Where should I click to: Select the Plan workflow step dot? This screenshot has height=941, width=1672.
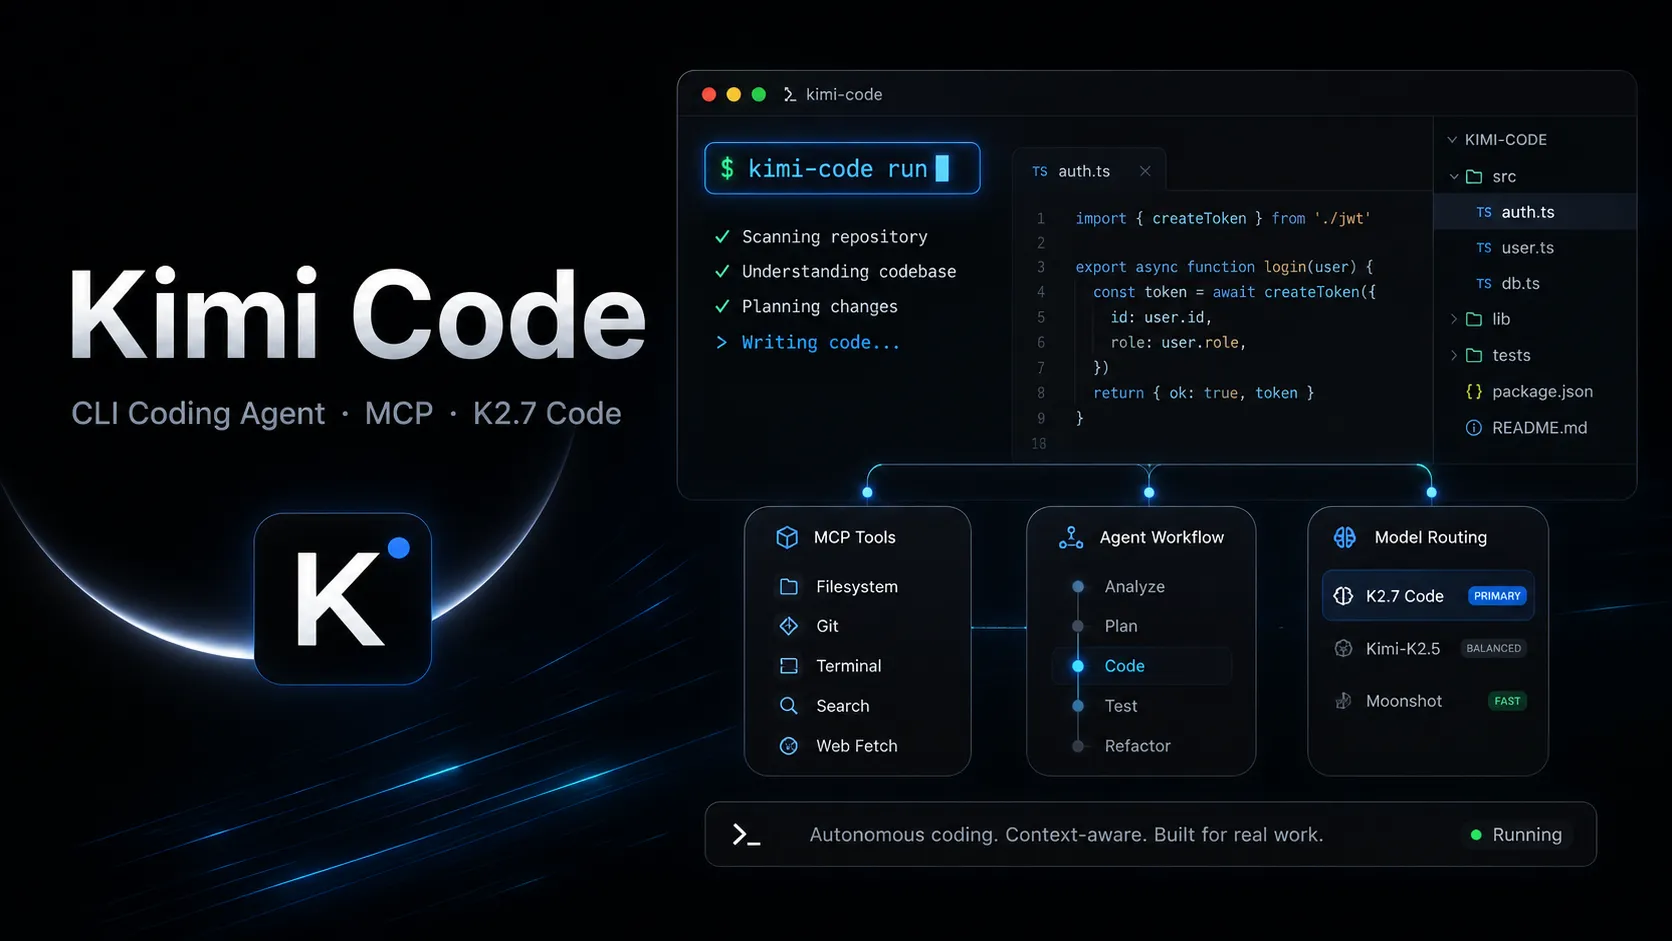(1078, 626)
